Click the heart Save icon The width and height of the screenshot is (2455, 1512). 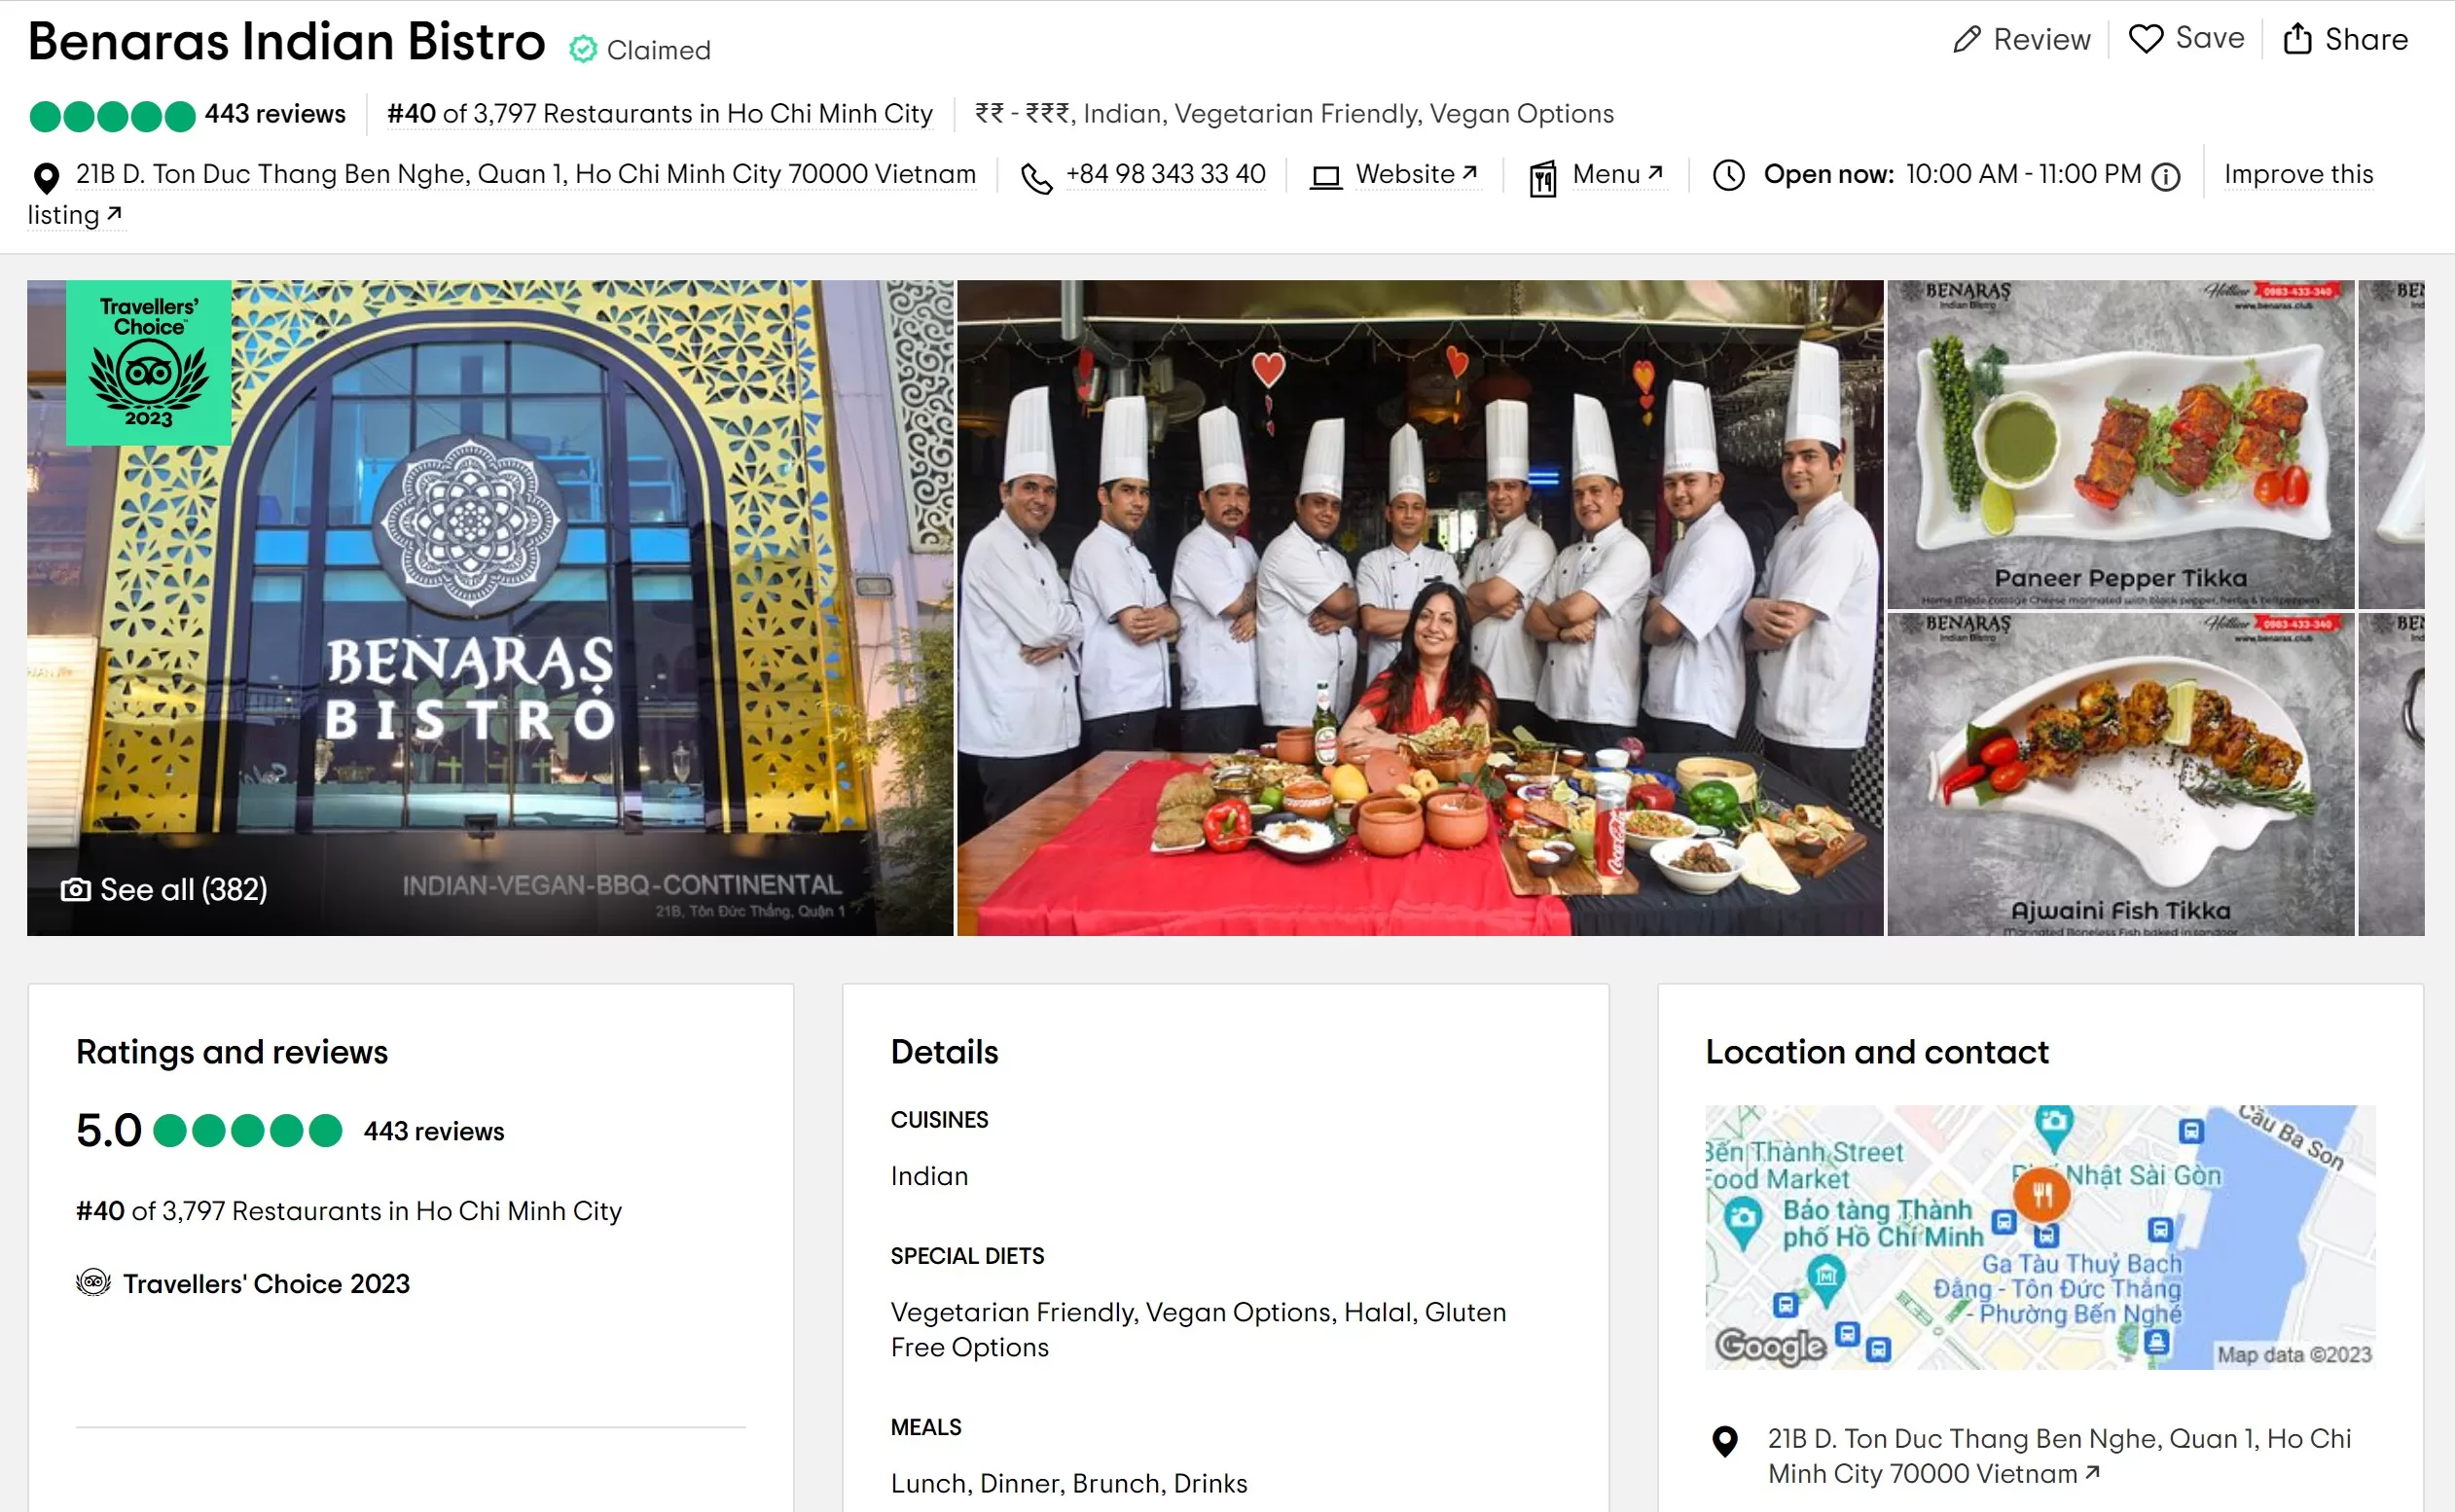click(x=2145, y=39)
